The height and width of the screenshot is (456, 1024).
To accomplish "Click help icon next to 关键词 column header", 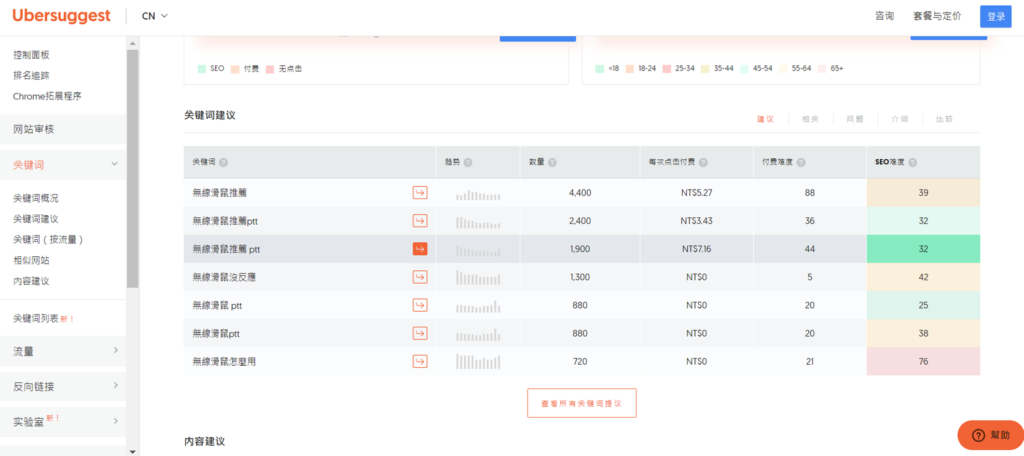I will [223, 162].
